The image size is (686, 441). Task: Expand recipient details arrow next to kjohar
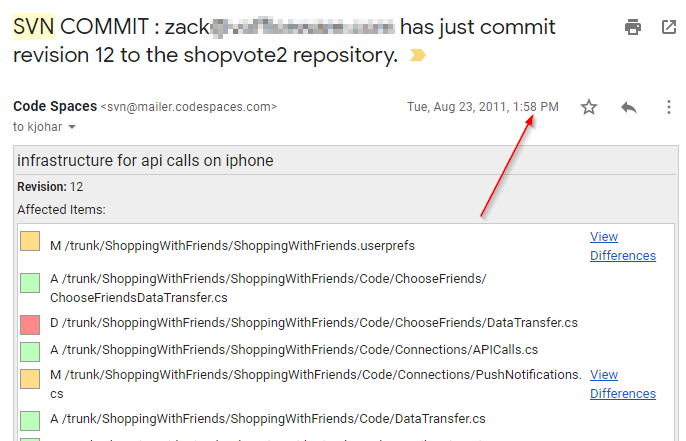(x=72, y=128)
